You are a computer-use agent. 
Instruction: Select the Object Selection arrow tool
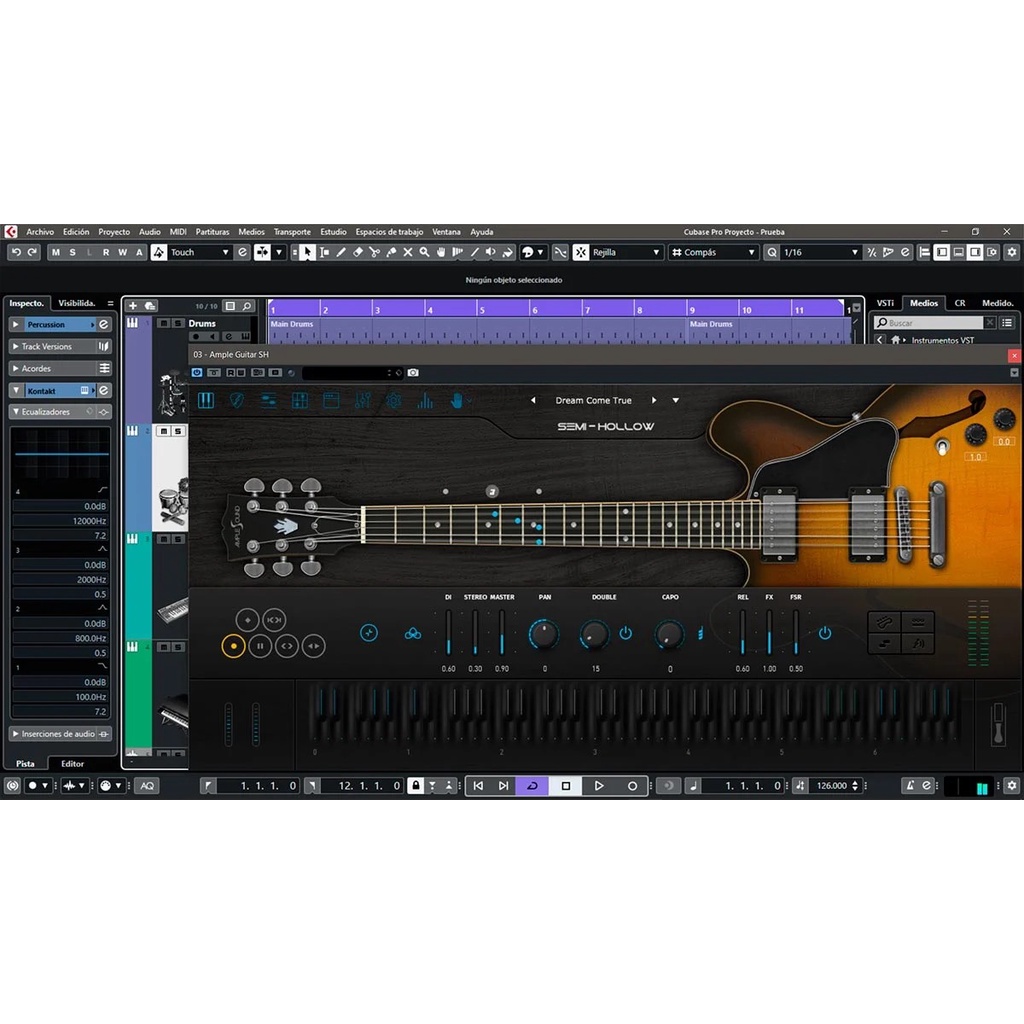coord(307,252)
